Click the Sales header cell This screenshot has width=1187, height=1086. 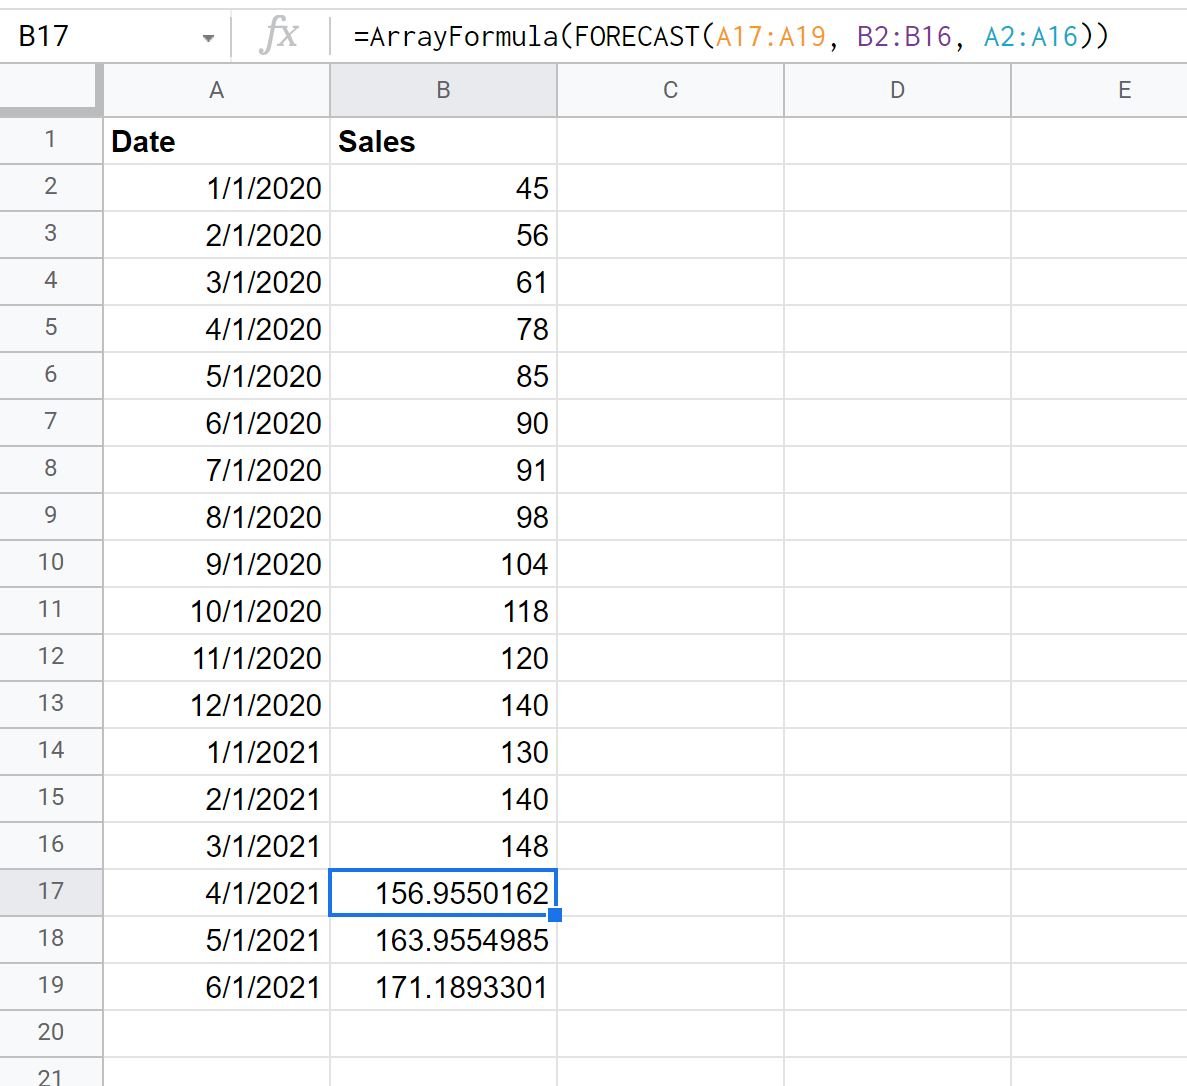tap(444, 141)
